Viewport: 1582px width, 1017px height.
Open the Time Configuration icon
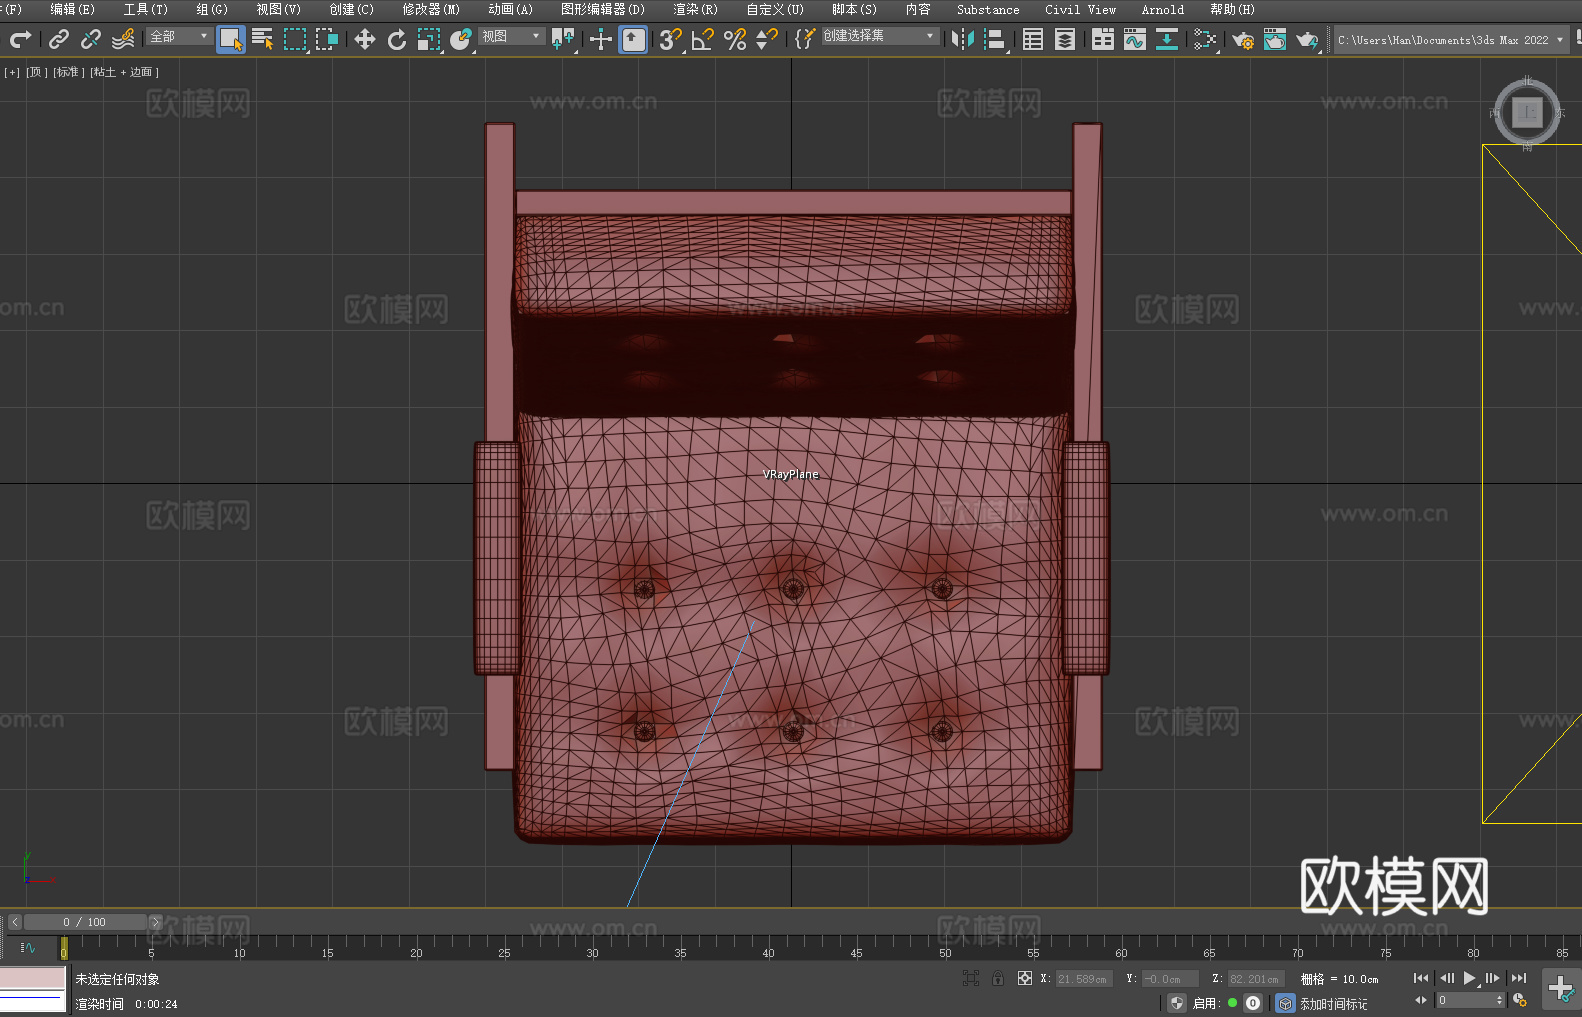1519,1000
